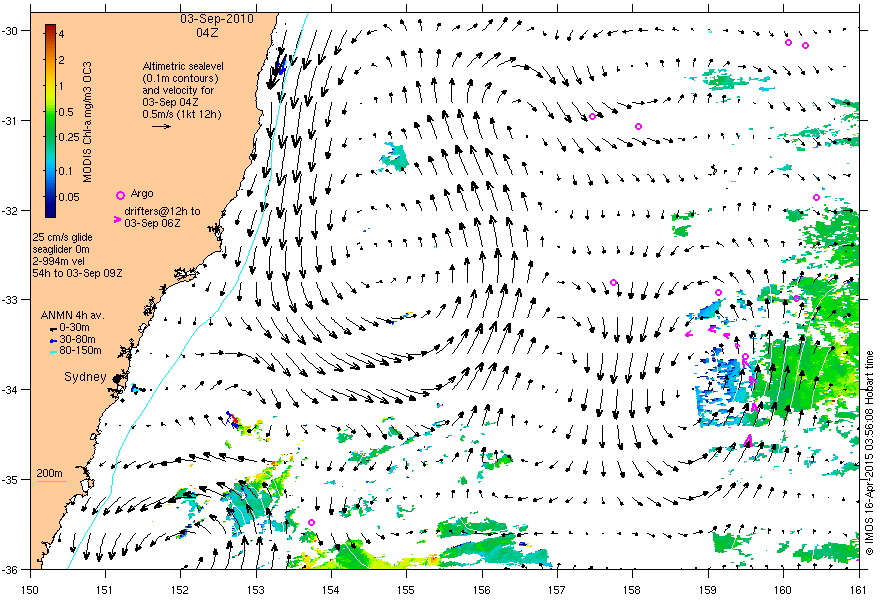The image size is (880, 600).
Task: Click the cyan 200m isobath legend line
Action: (52, 481)
